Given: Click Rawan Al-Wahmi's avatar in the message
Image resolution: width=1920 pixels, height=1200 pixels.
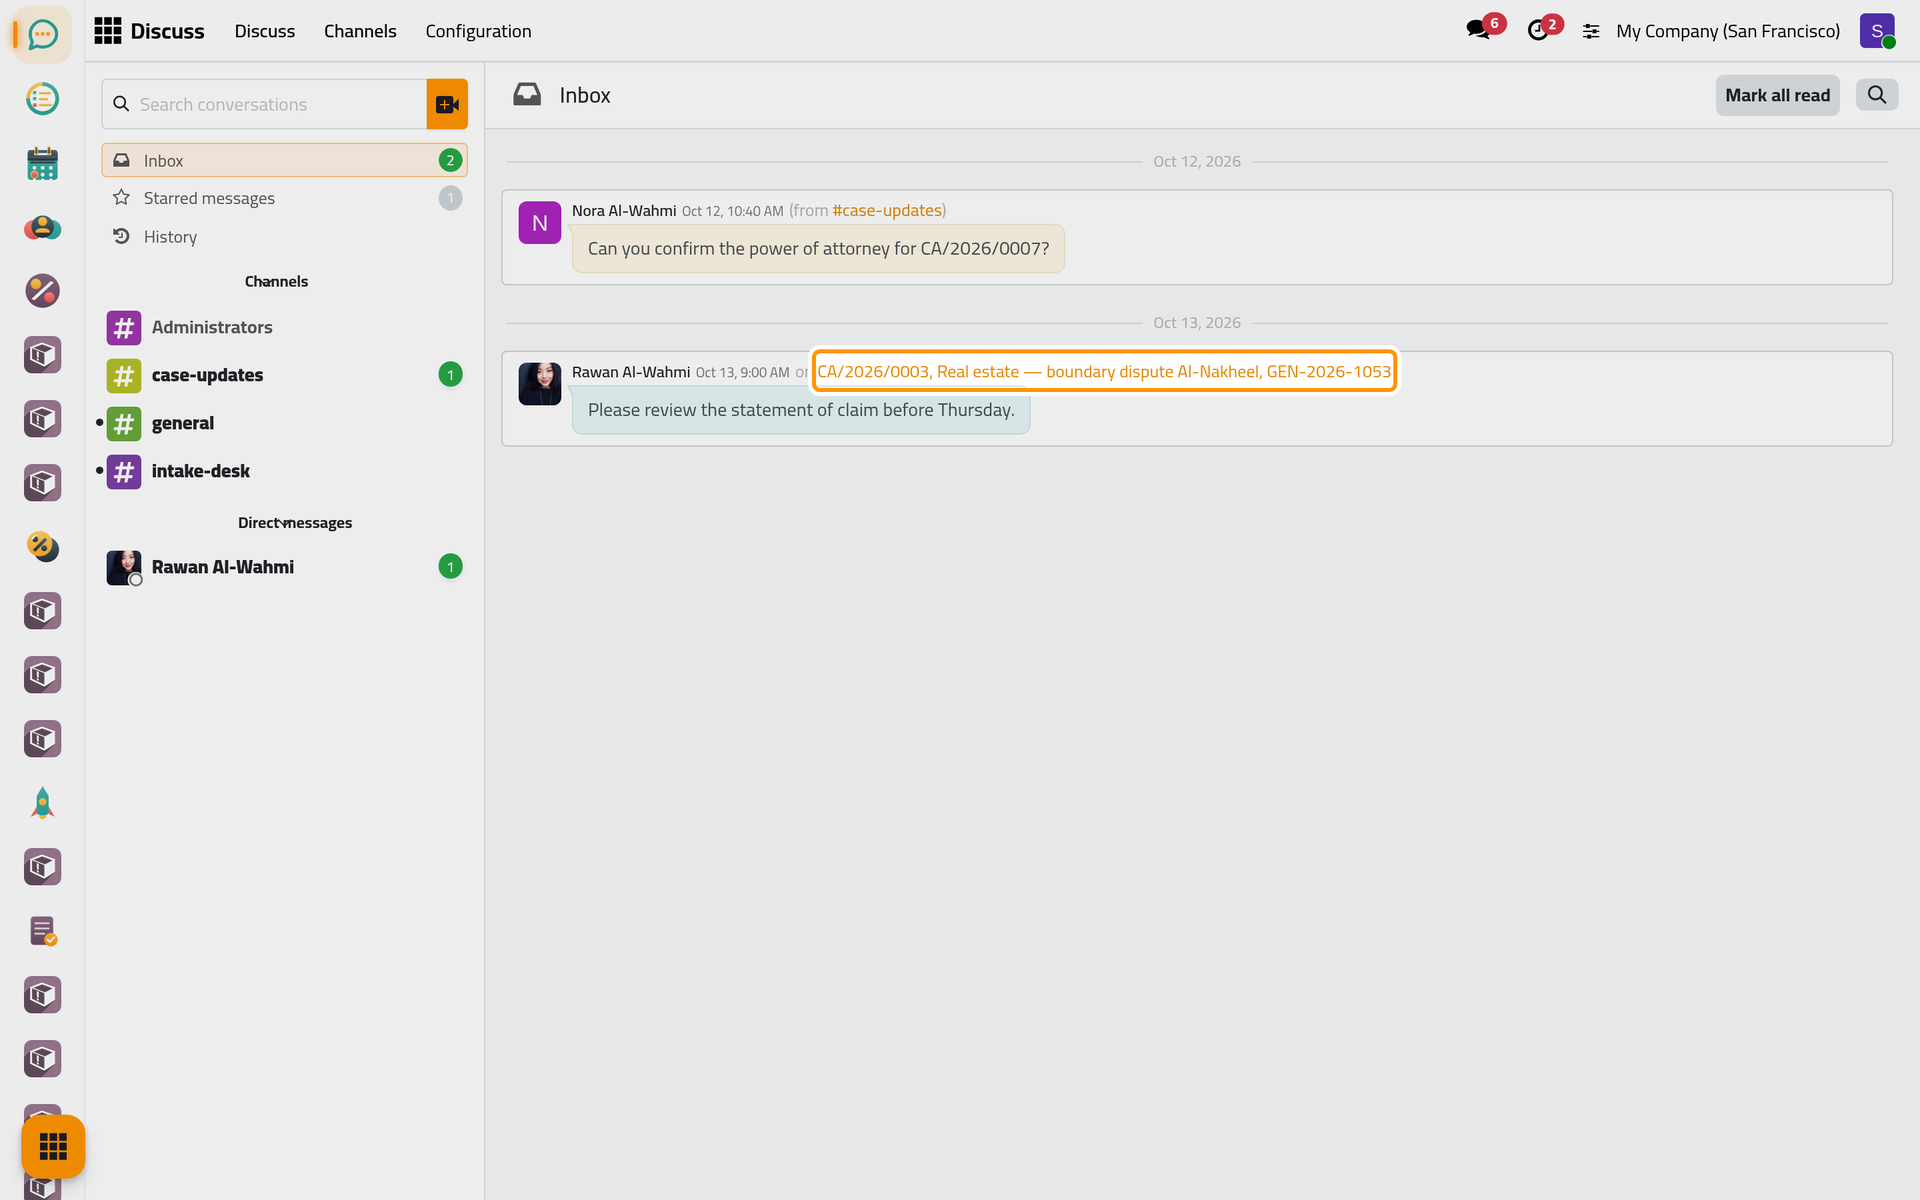Looking at the screenshot, I should (x=539, y=384).
